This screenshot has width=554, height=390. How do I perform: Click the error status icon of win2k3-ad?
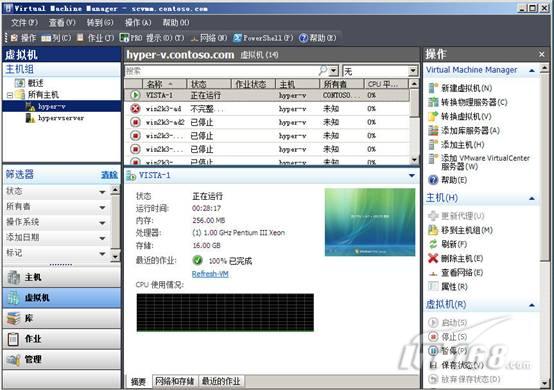coord(135,108)
